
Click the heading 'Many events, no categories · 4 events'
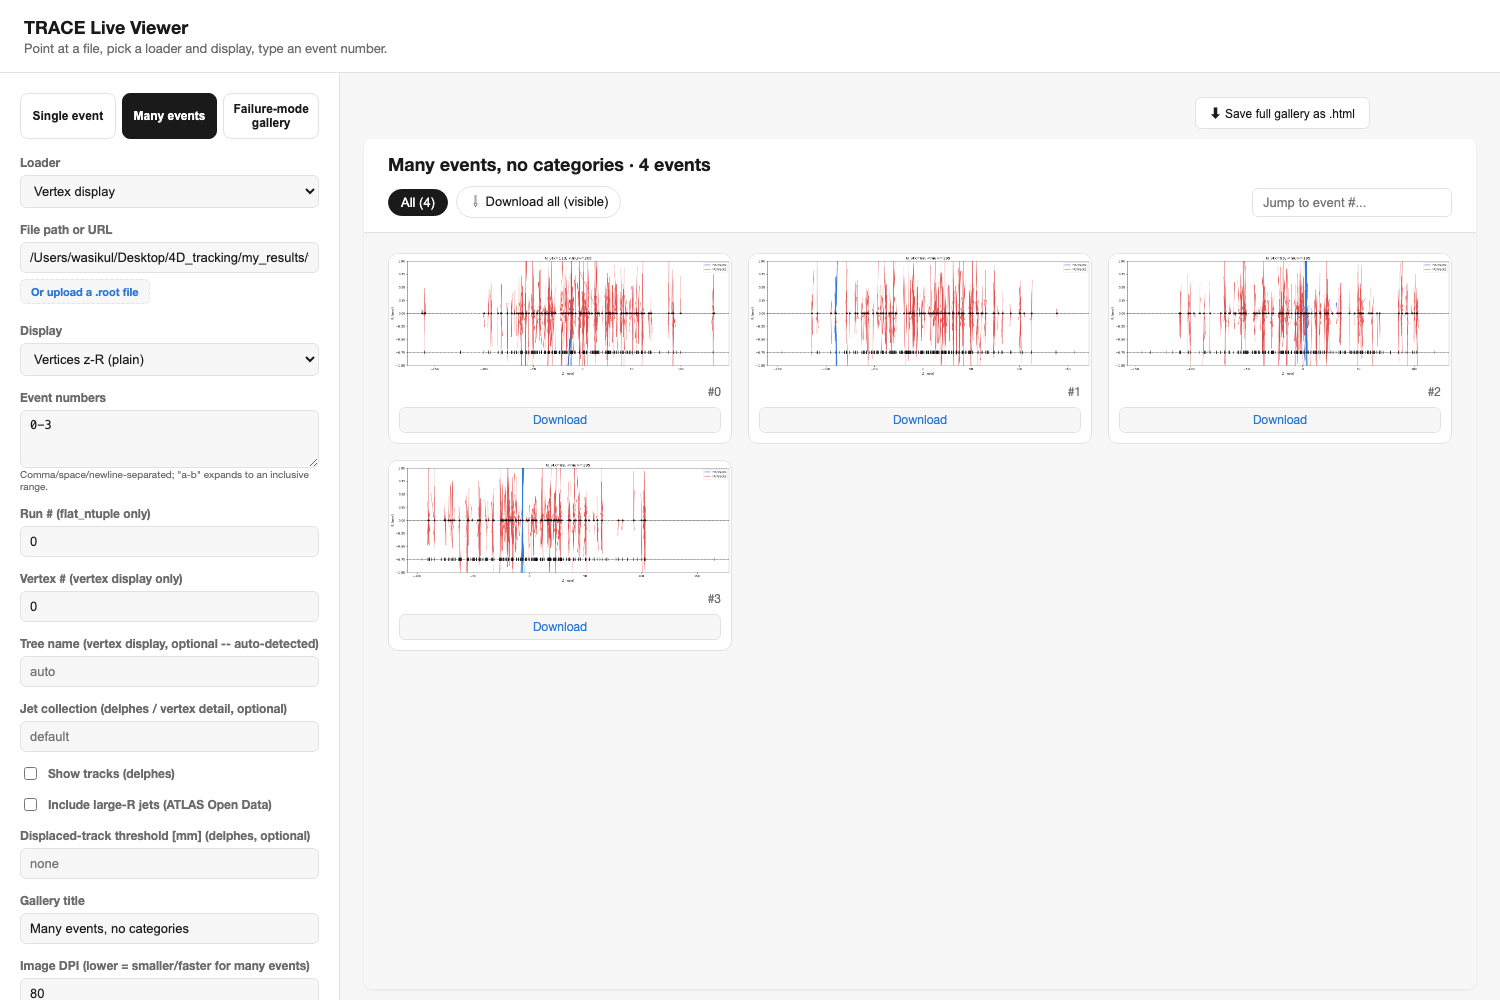pyautogui.click(x=549, y=165)
